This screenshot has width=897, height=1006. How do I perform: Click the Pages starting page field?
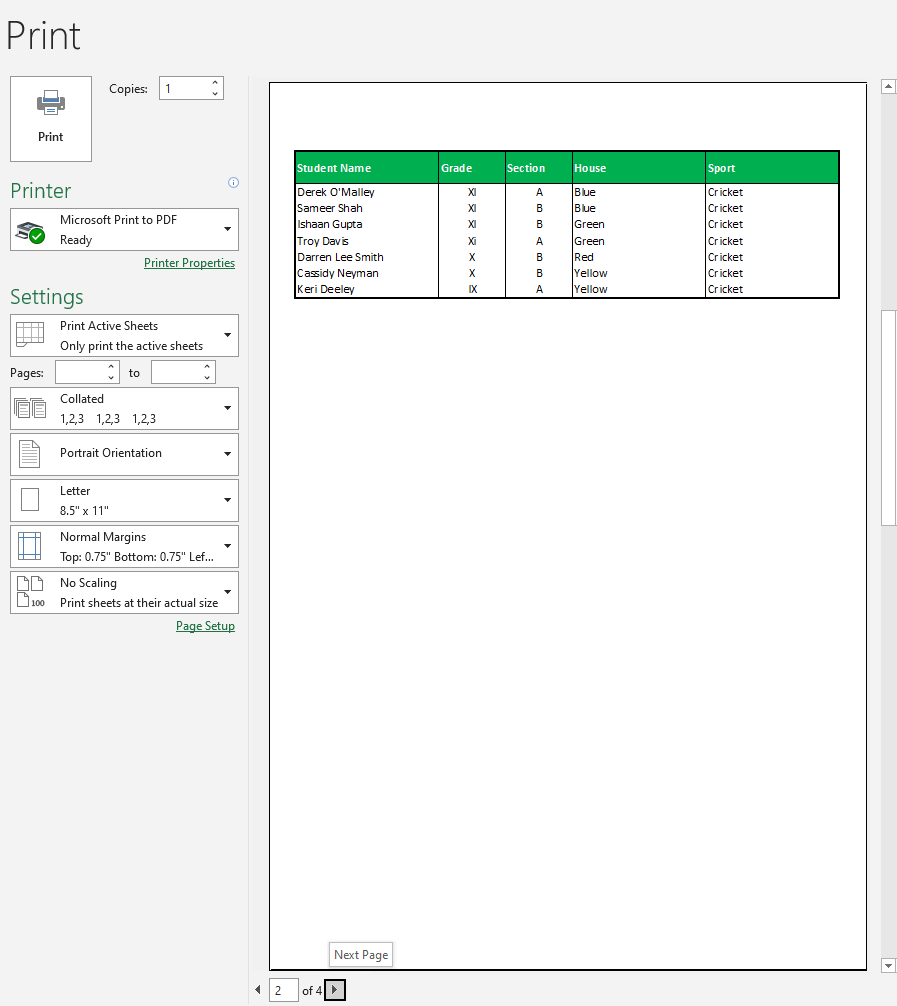[x=80, y=371]
